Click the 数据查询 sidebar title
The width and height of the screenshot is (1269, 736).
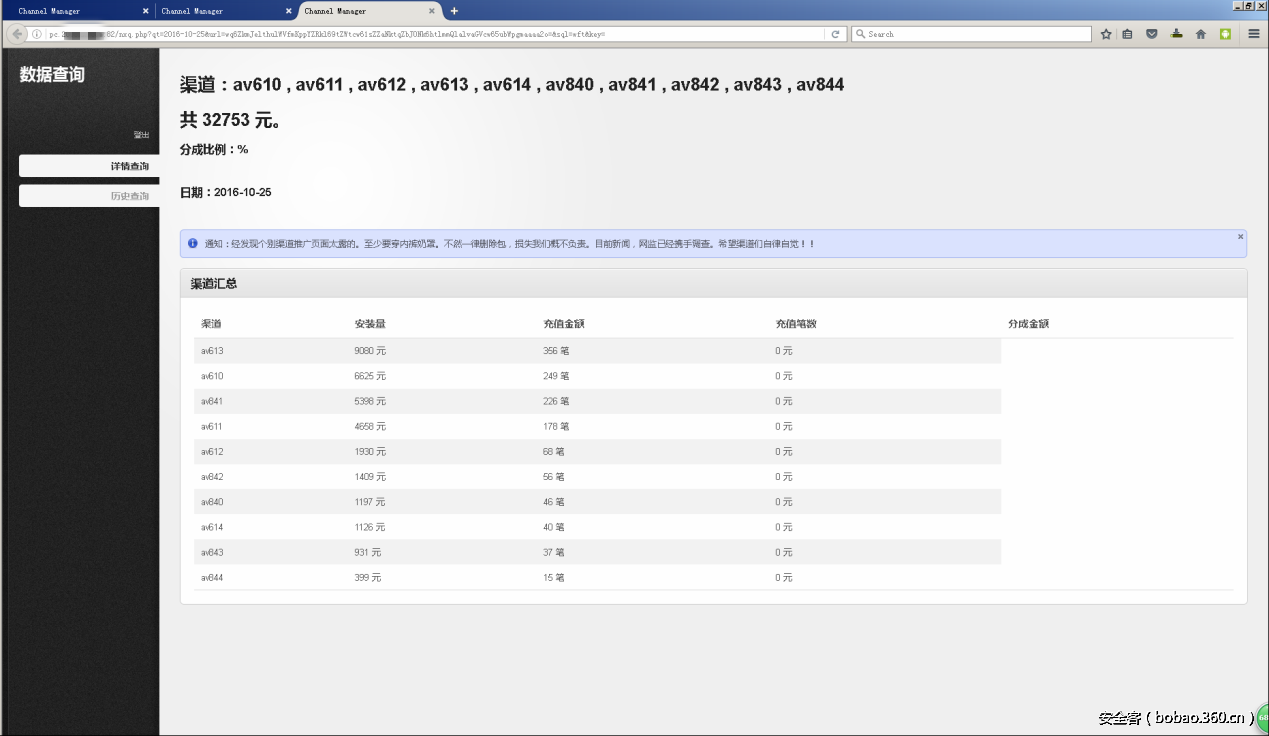pyautogui.click(x=52, y=75)
